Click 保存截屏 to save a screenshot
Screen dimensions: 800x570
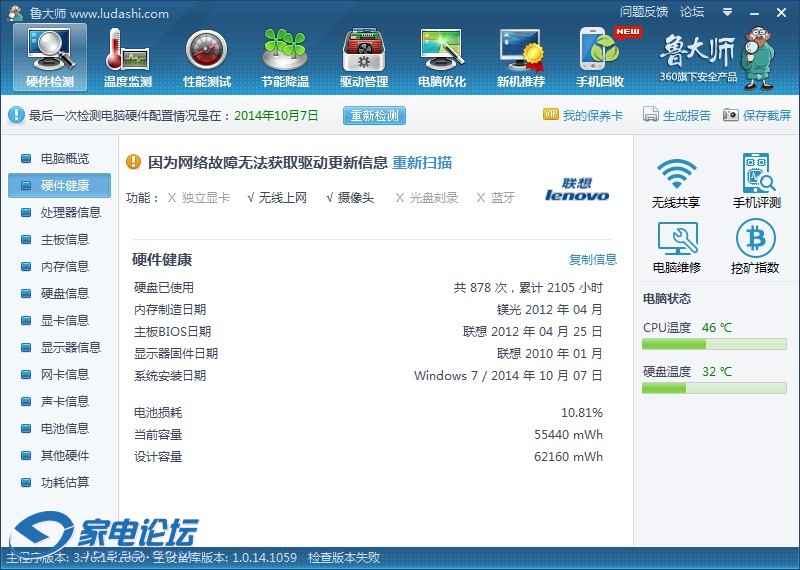[x=757, y=115]
